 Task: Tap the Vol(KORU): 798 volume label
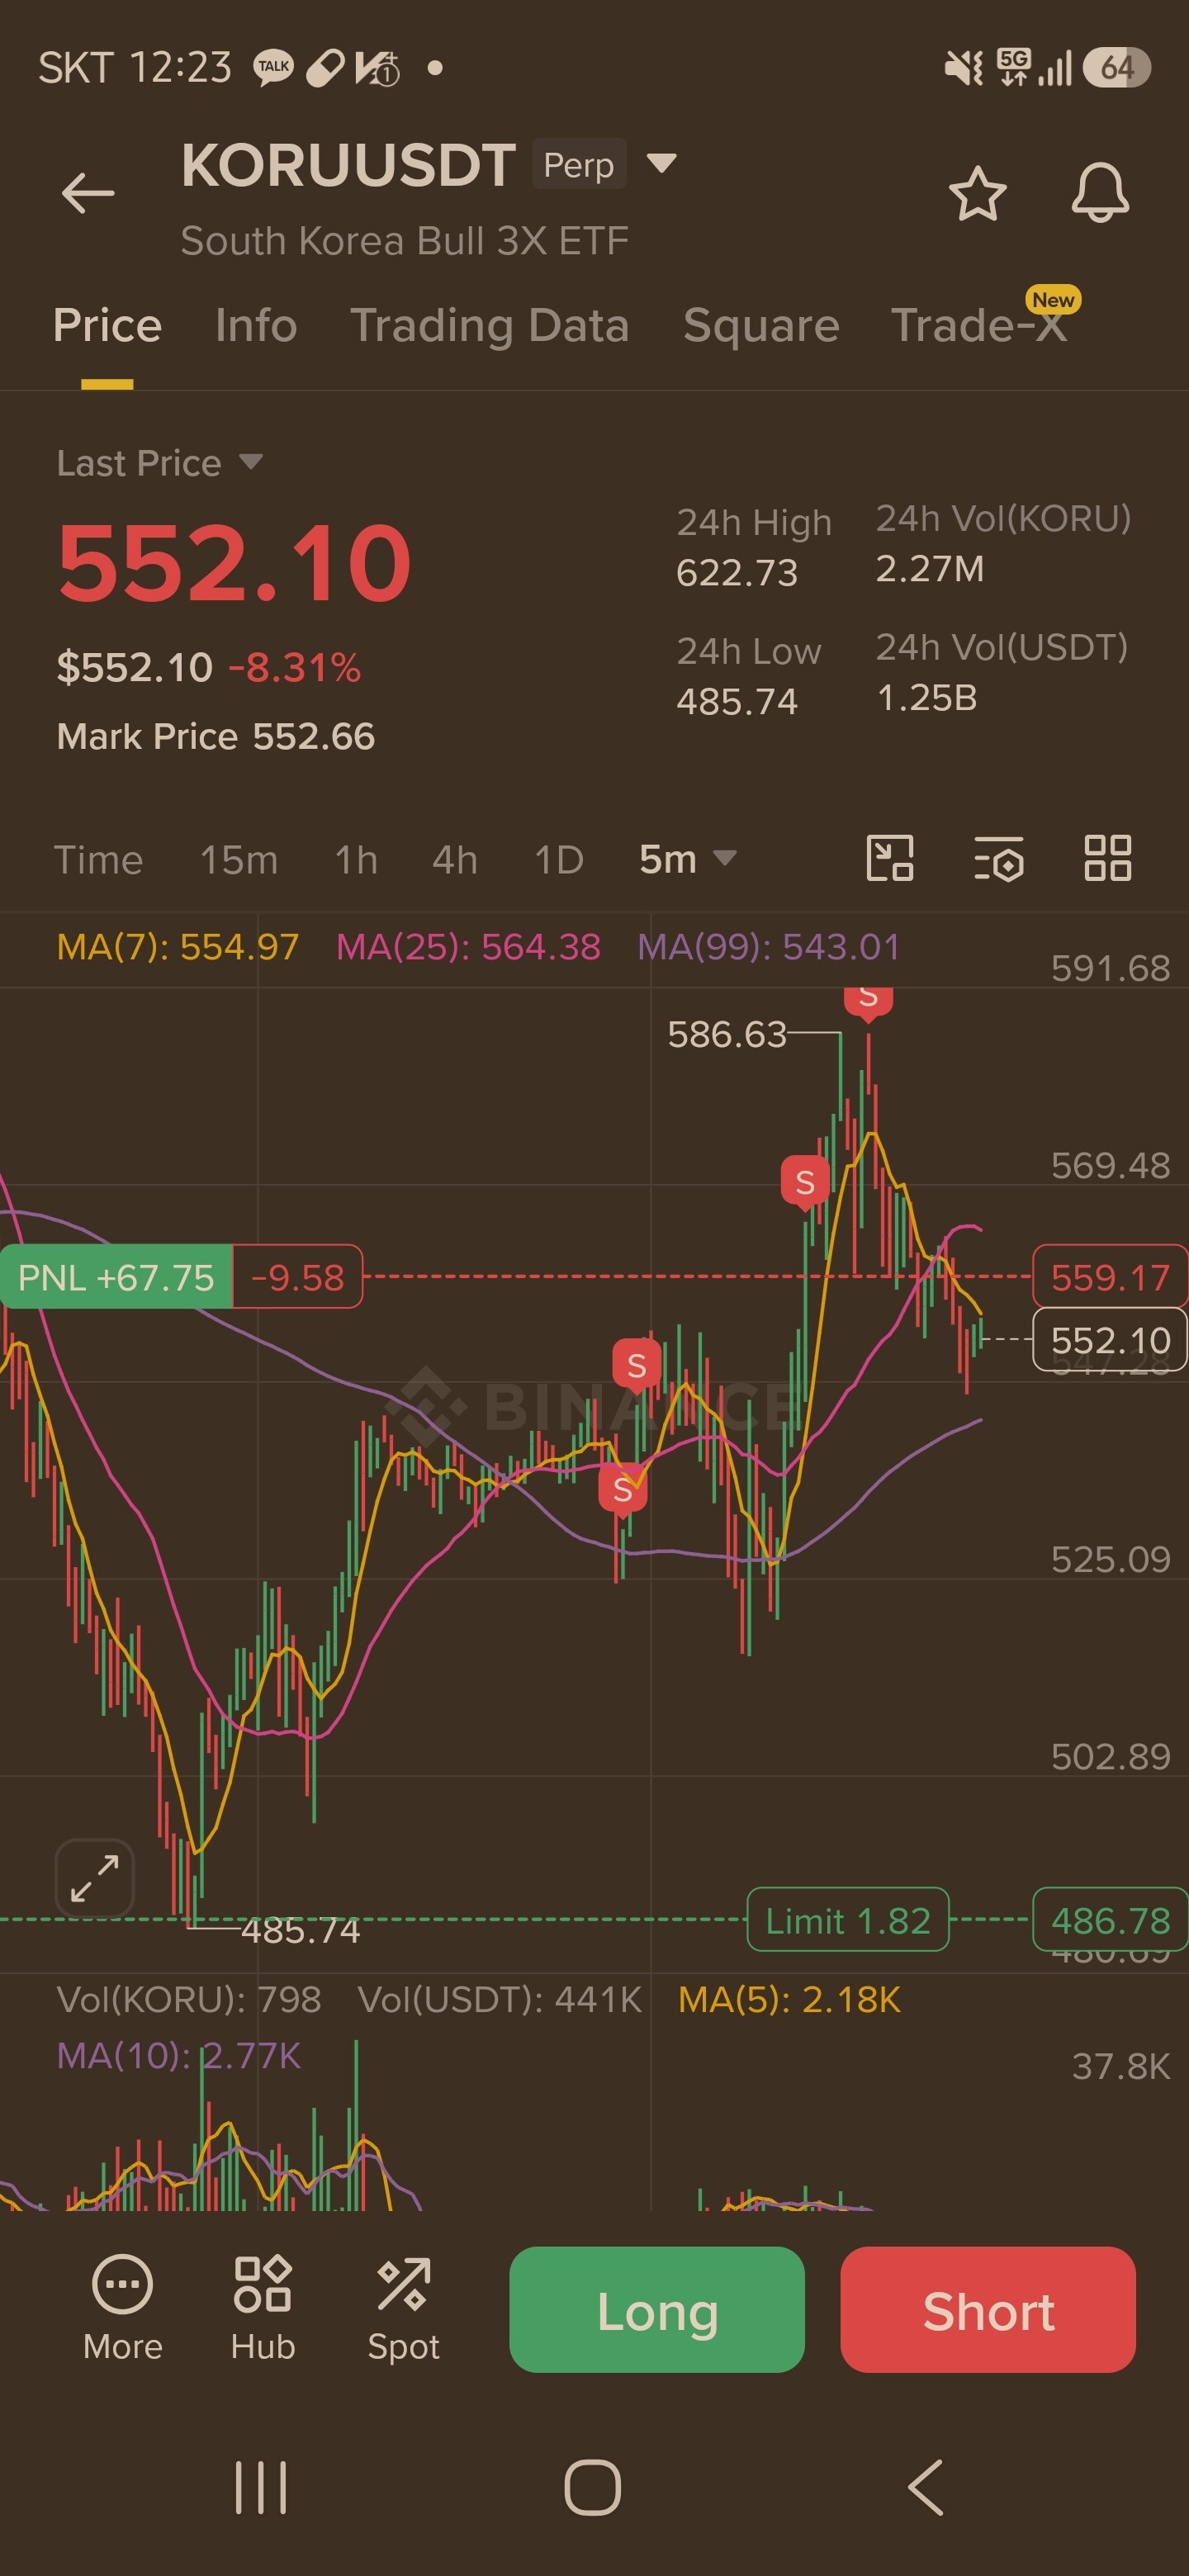coord(189,2000)
